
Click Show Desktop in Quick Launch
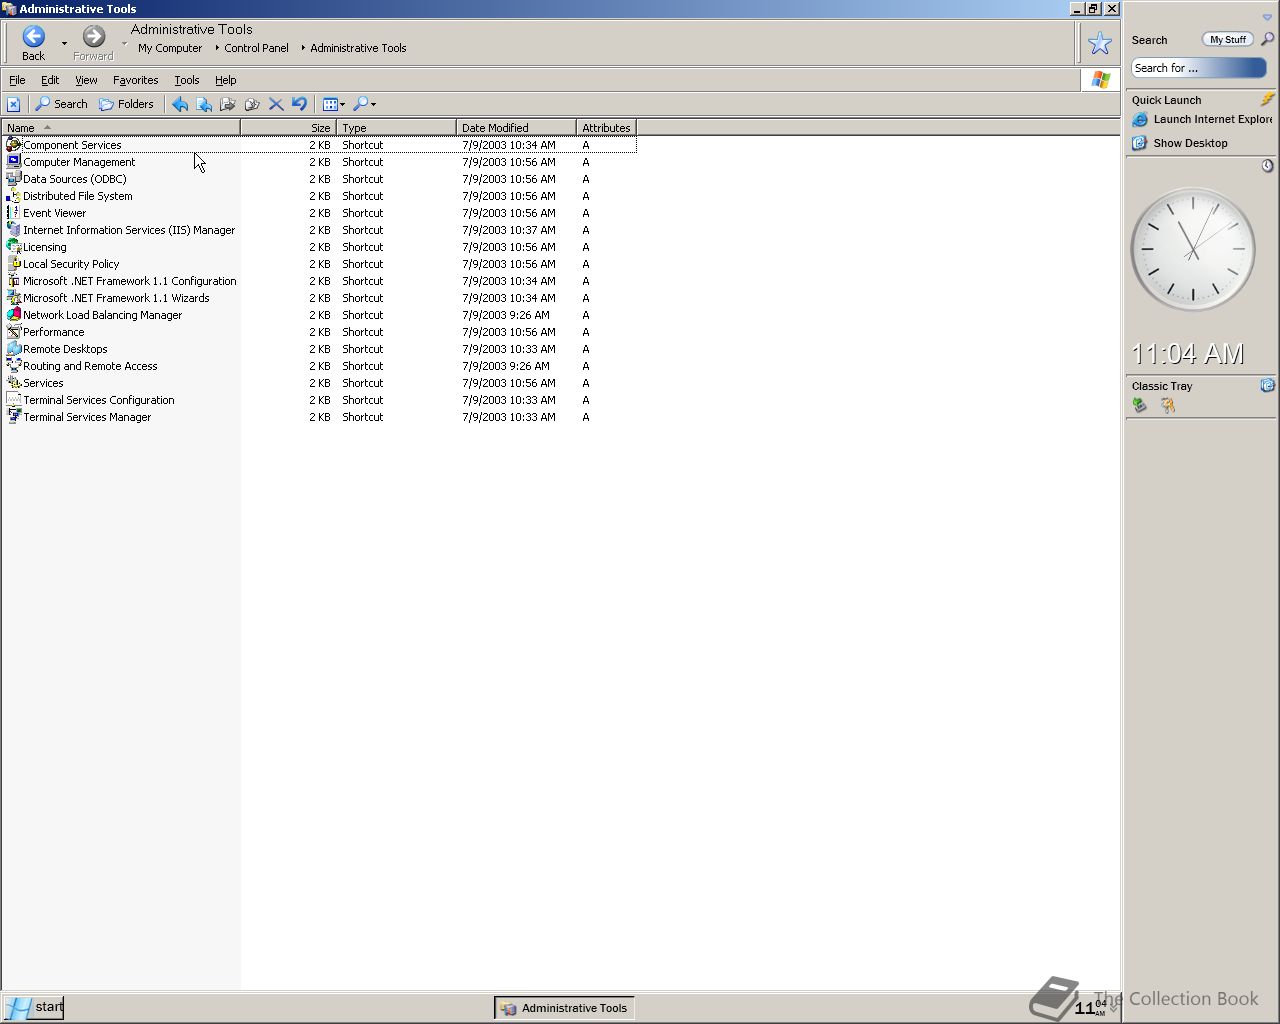point(1180,143)
